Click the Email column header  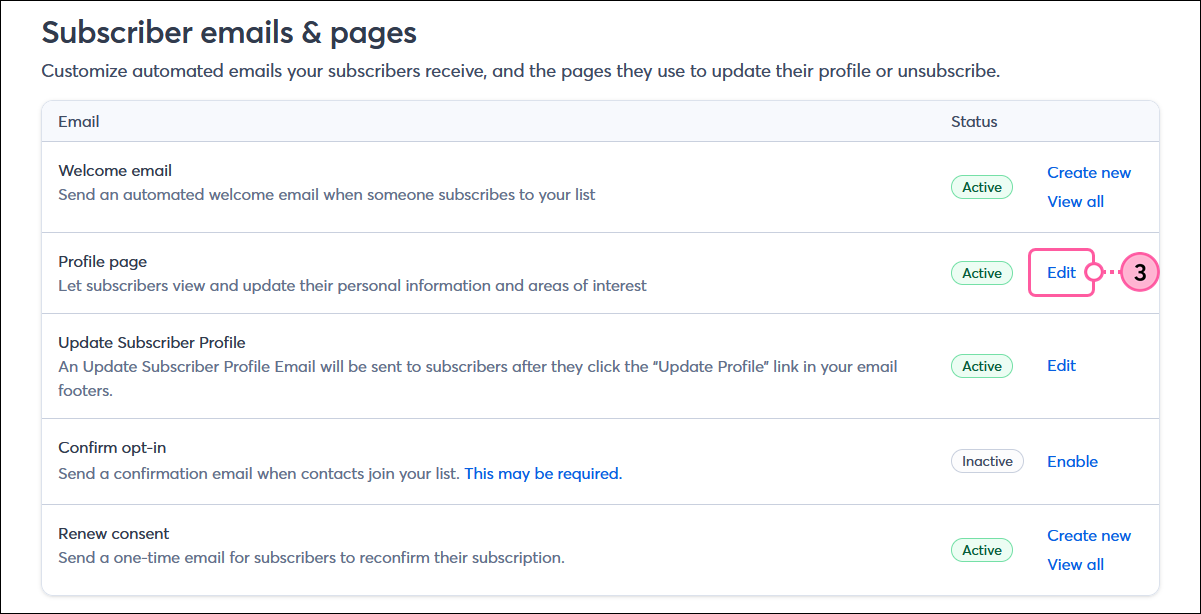(78, 121)
